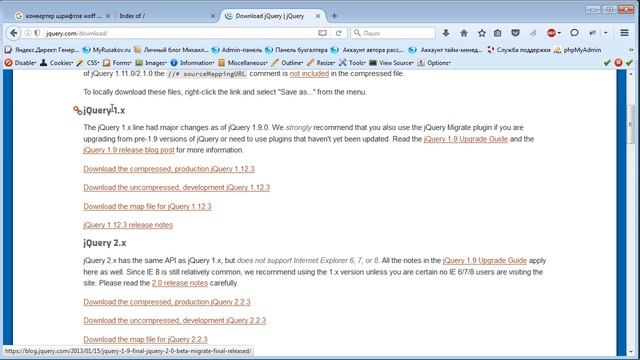
Task: Open a new tab with the plus button
Action: tap(334, 16)
